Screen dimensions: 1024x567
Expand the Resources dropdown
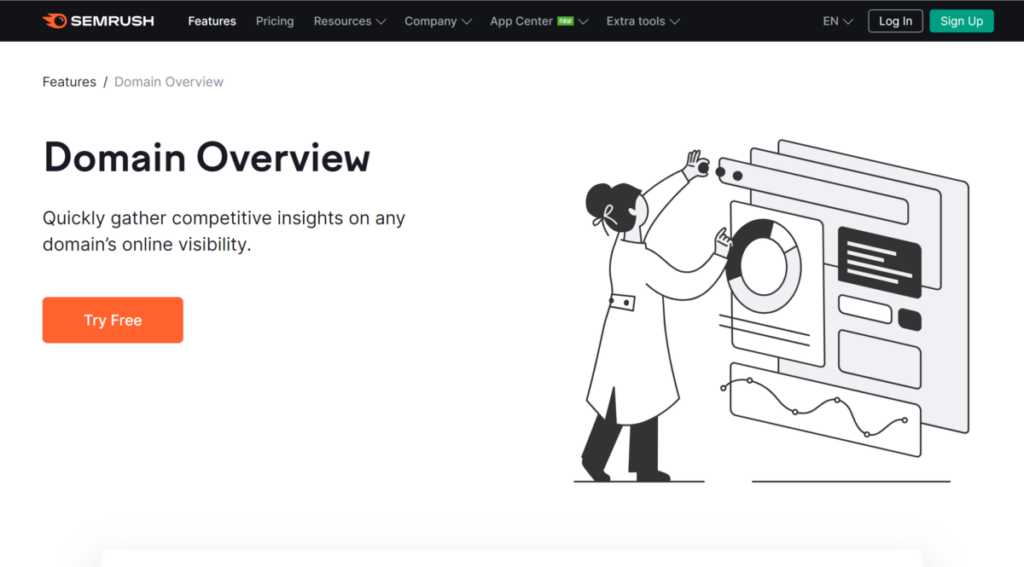(x=349, y=21)
